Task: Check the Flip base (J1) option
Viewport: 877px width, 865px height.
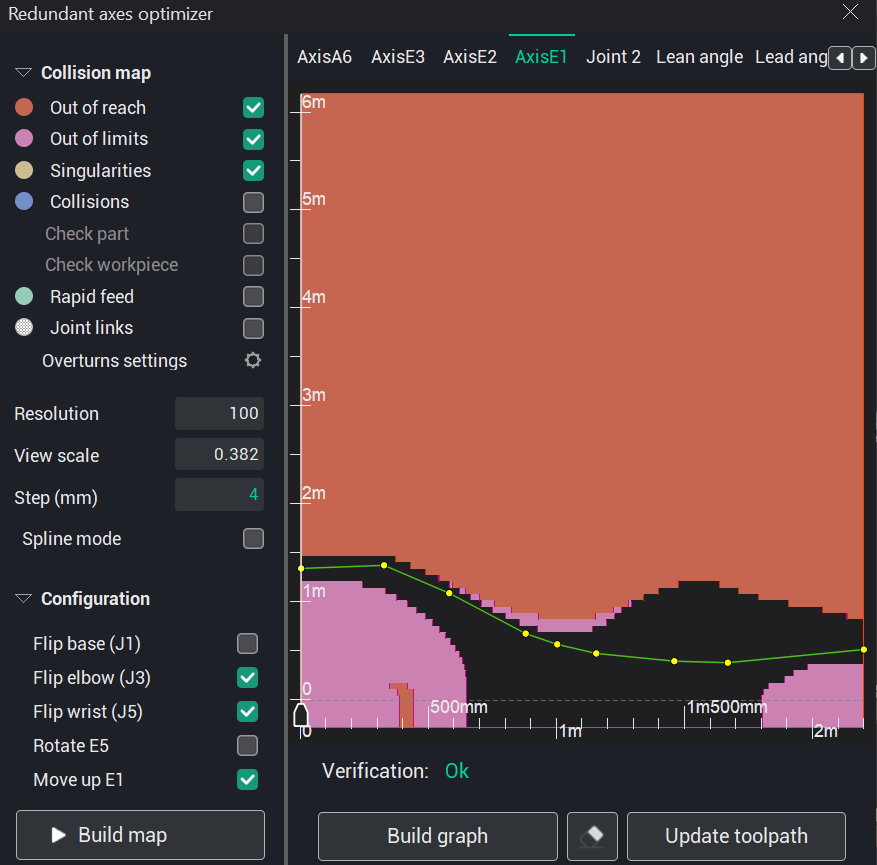Action: click(x=247, y=644)
